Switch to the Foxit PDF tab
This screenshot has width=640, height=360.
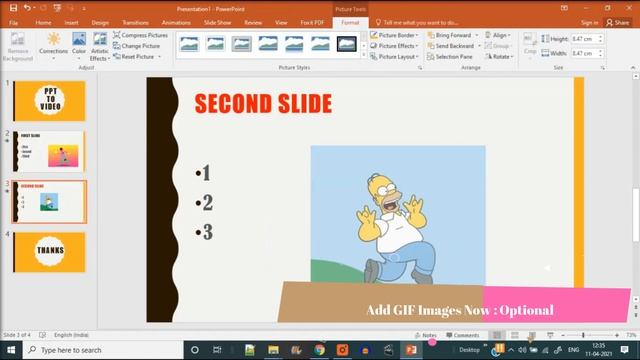(x=312, y=22)
